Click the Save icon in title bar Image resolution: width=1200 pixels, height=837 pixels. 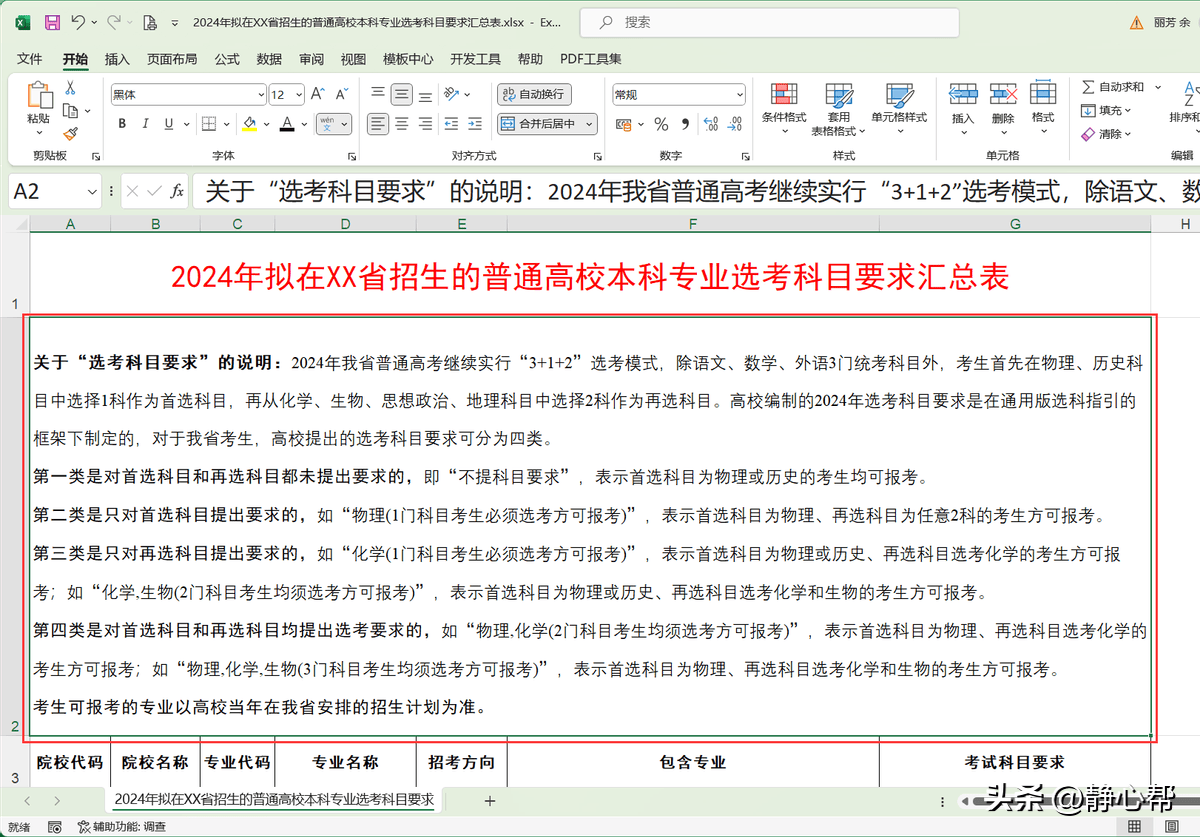pos(52,21)
